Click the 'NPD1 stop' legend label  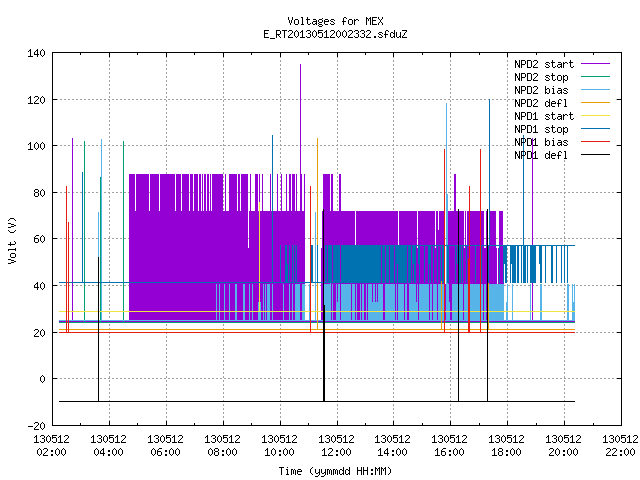click(541, 129)
